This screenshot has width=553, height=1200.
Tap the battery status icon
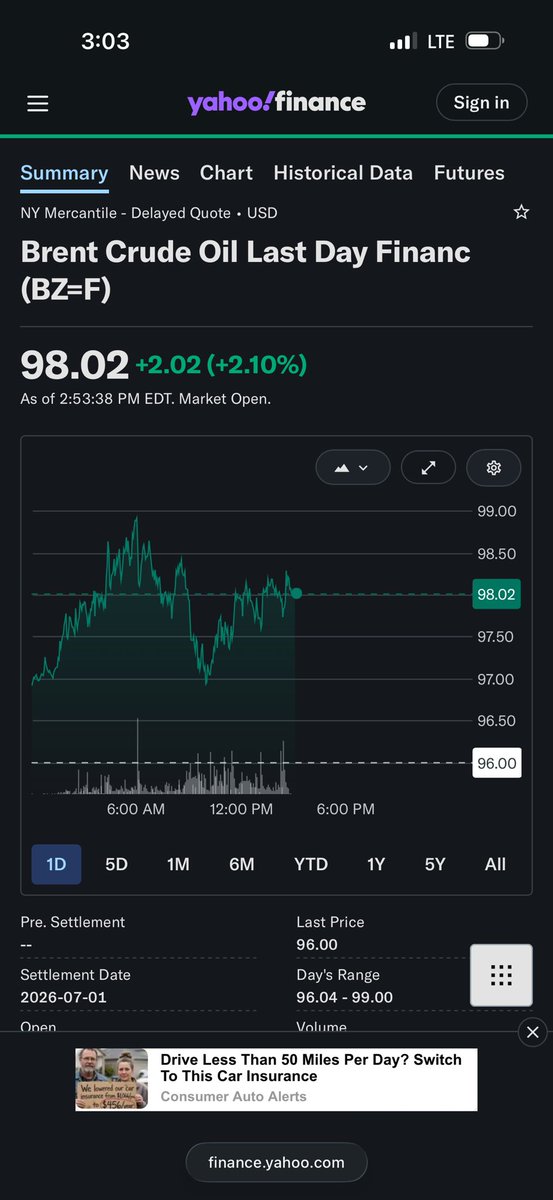485,41
